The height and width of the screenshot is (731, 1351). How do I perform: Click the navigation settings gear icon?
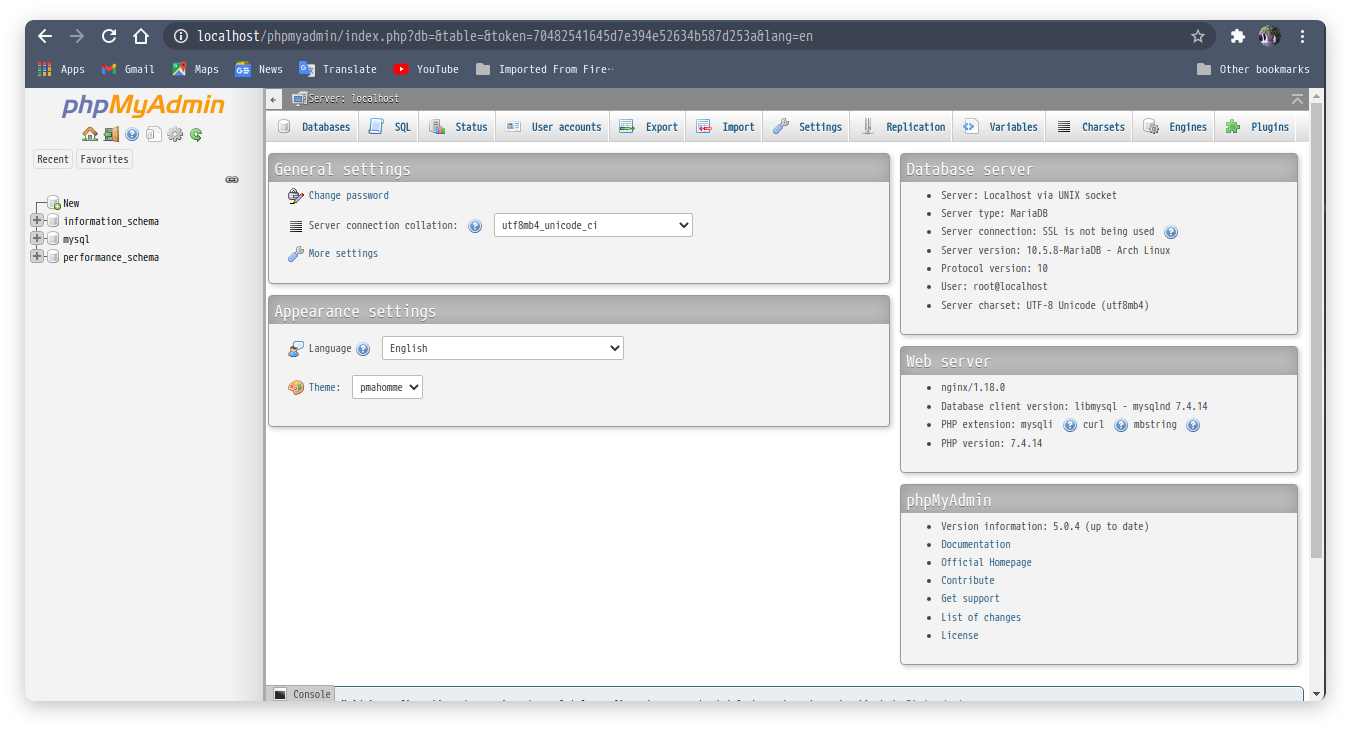tap(175, 134)
